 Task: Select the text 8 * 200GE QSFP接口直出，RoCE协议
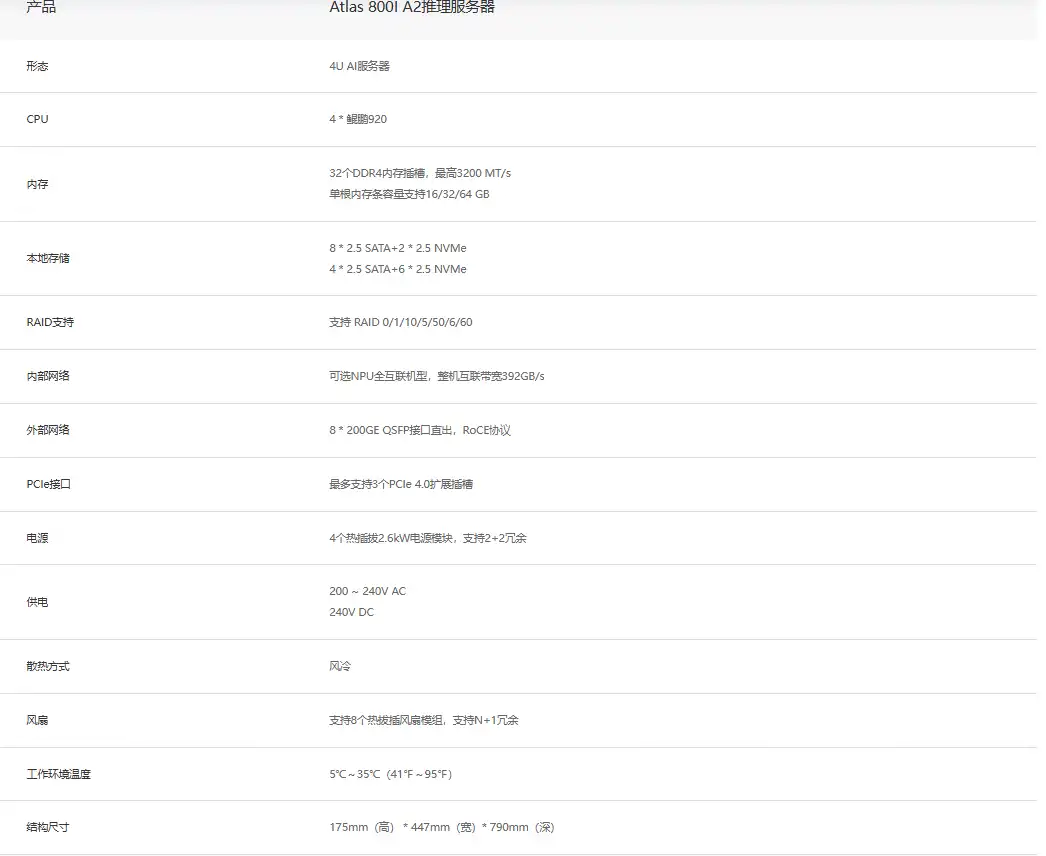pyautogui.click(x=420, y=430)
